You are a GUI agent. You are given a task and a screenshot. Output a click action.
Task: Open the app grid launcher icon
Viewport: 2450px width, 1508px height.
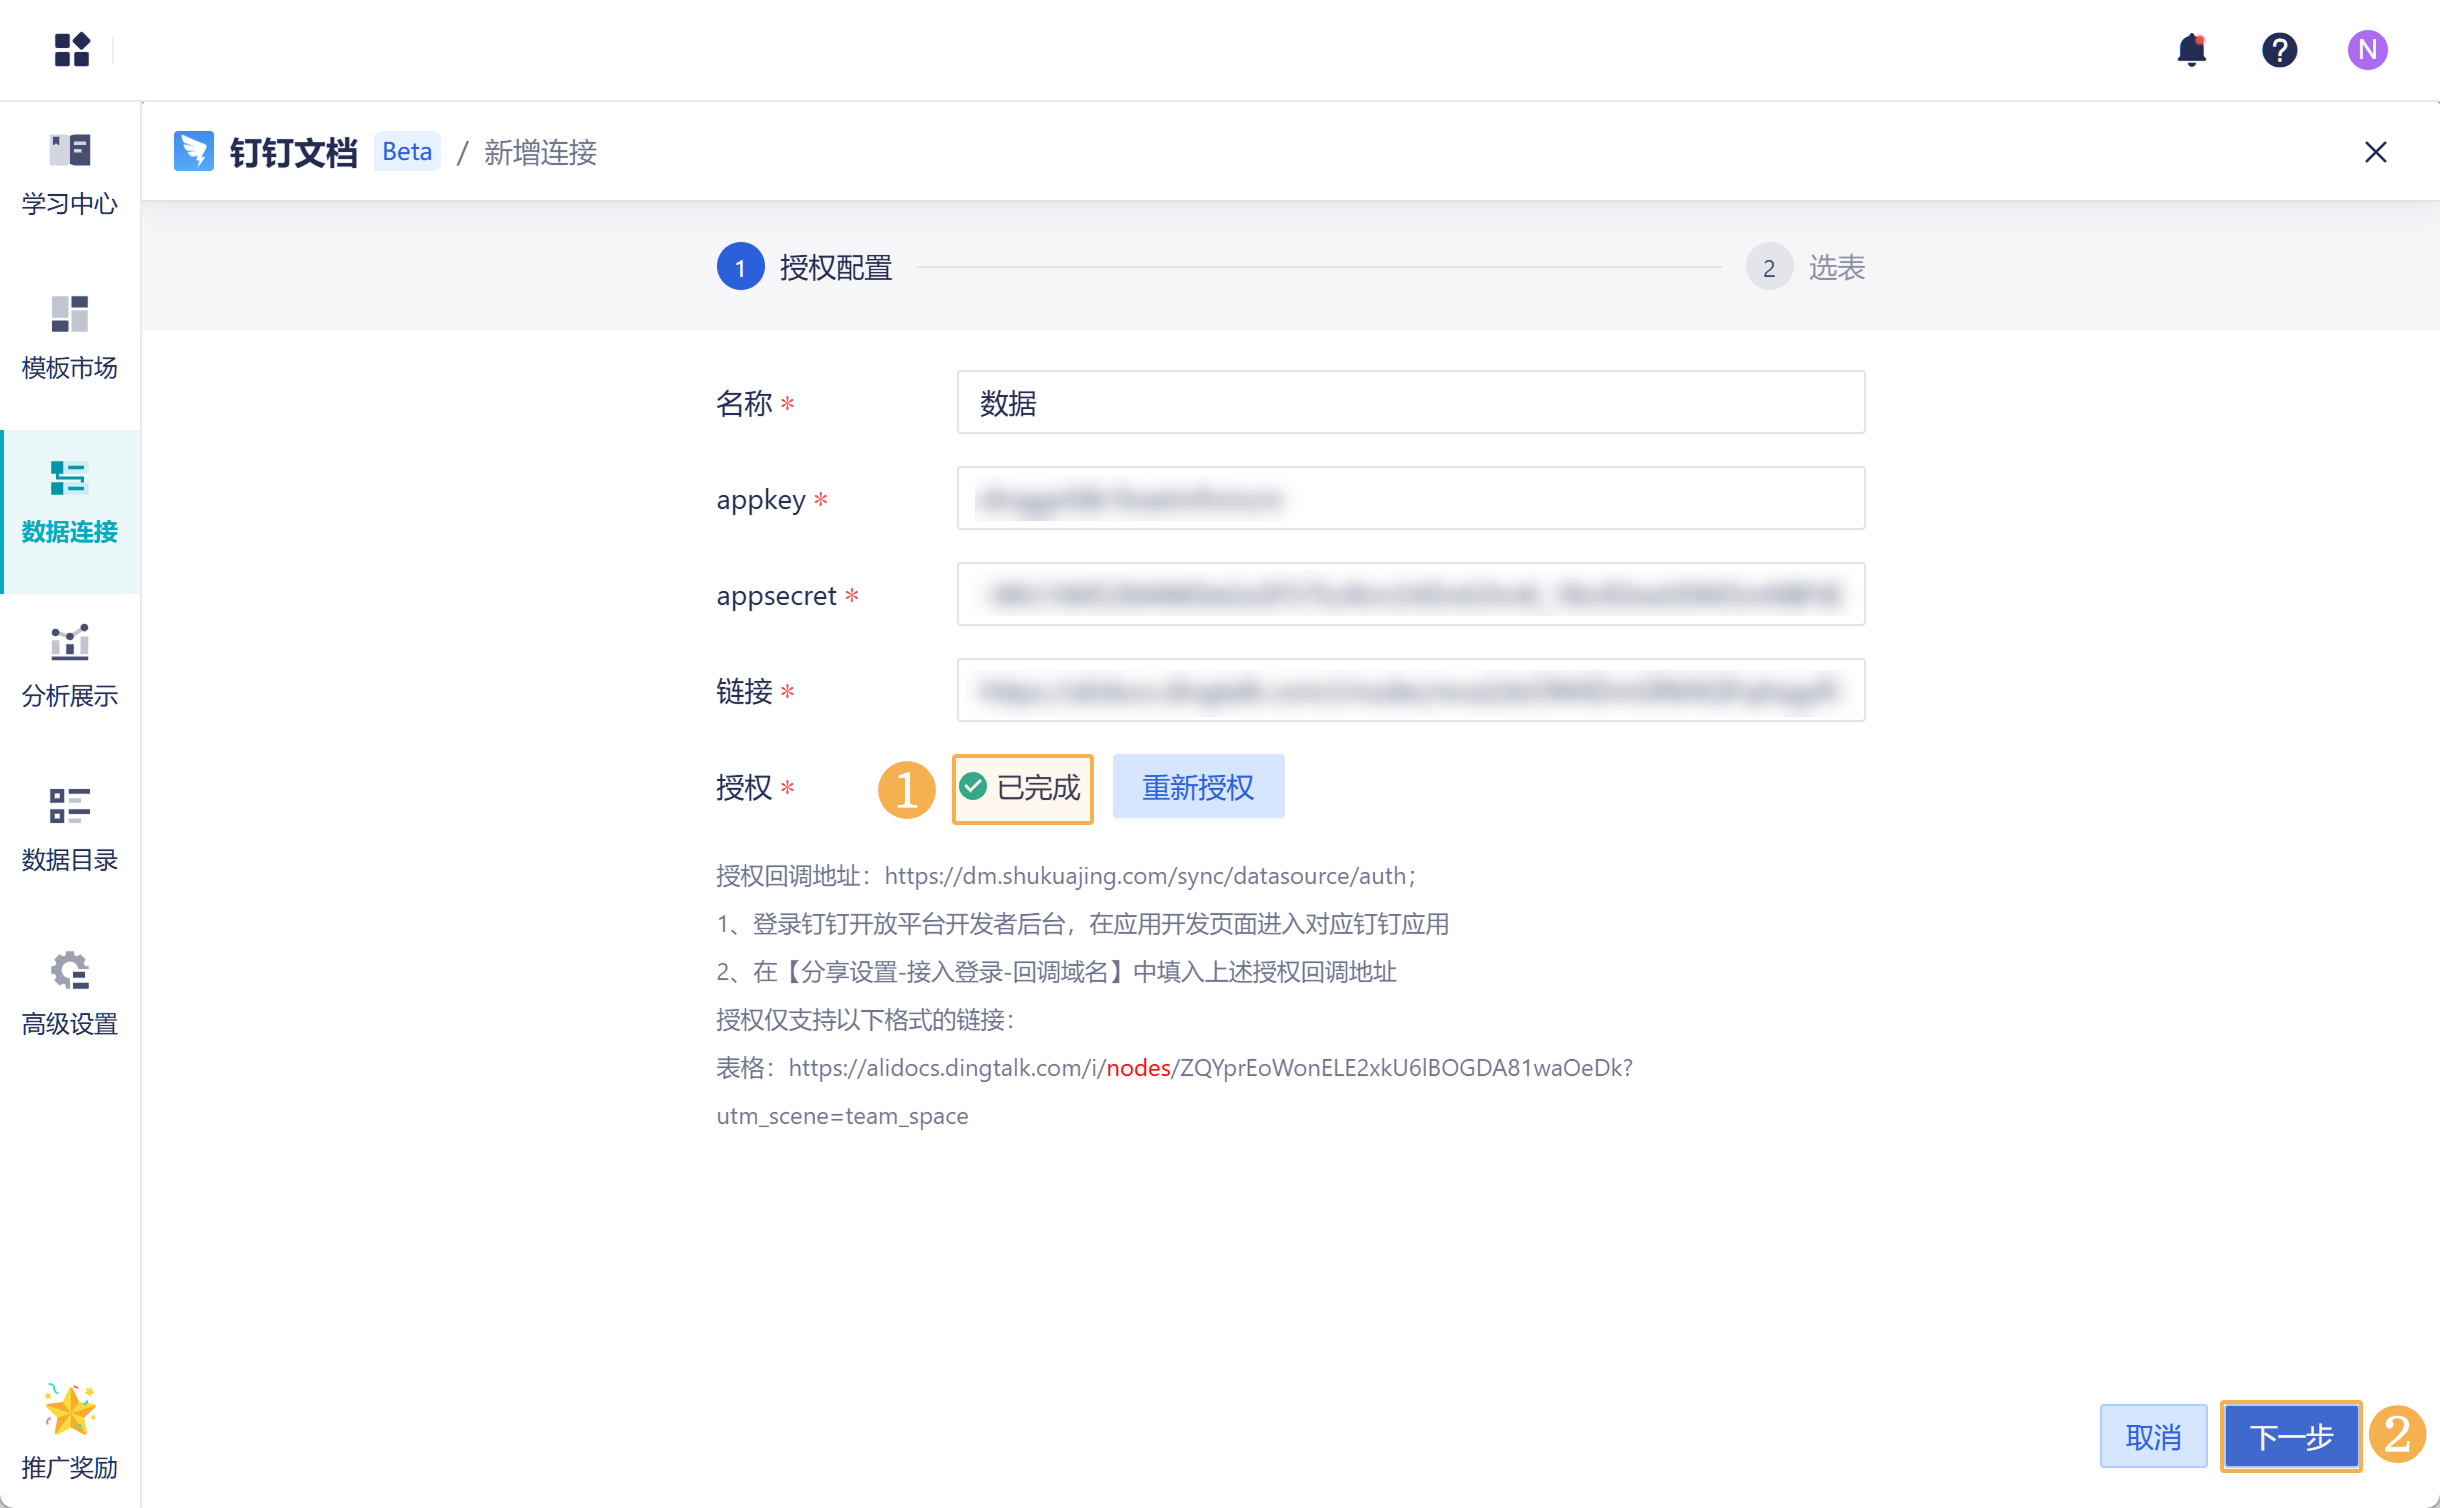(71, 49)
